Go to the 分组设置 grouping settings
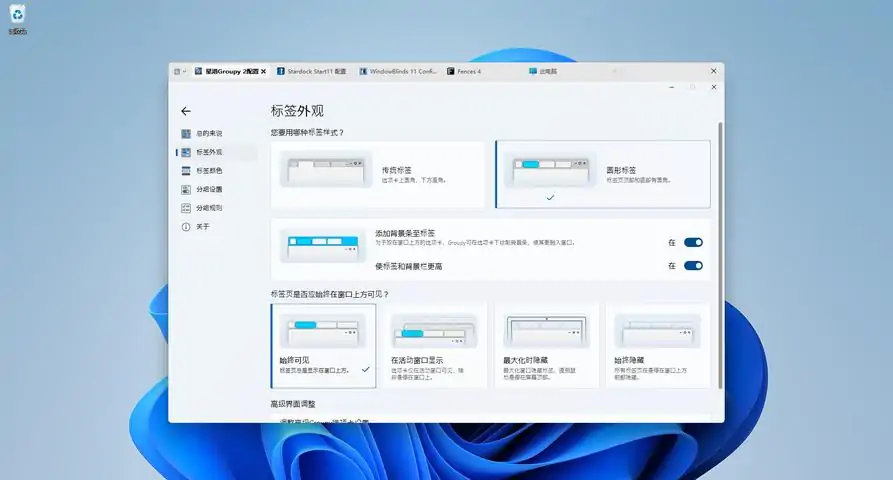Image resolution: width=893 pixels, height=480 pixels. tap(208, 189)
